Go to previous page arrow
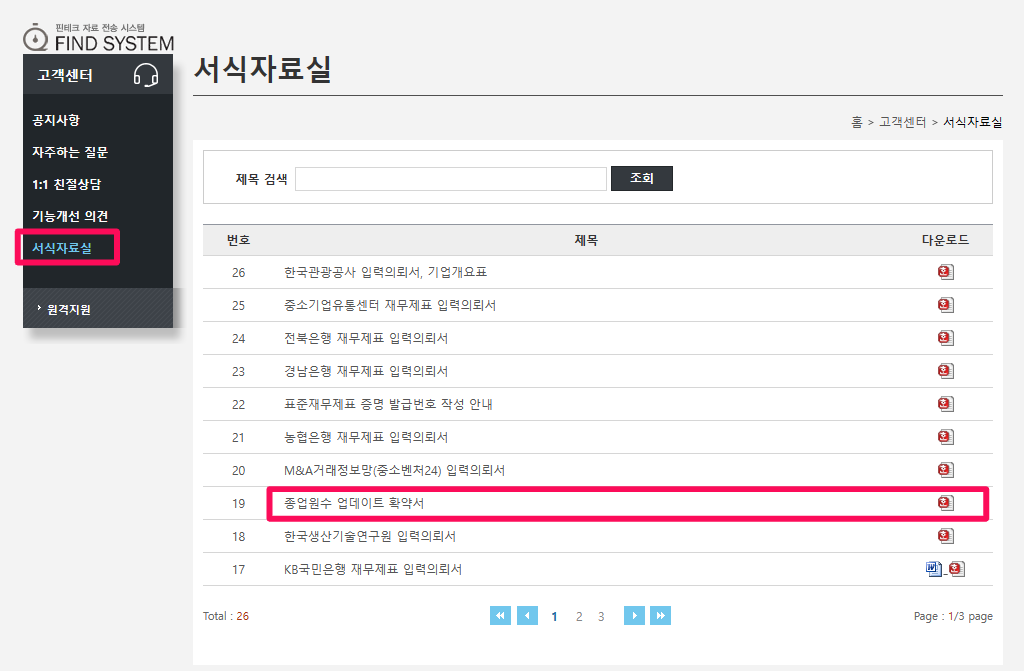 coord(527,615)
